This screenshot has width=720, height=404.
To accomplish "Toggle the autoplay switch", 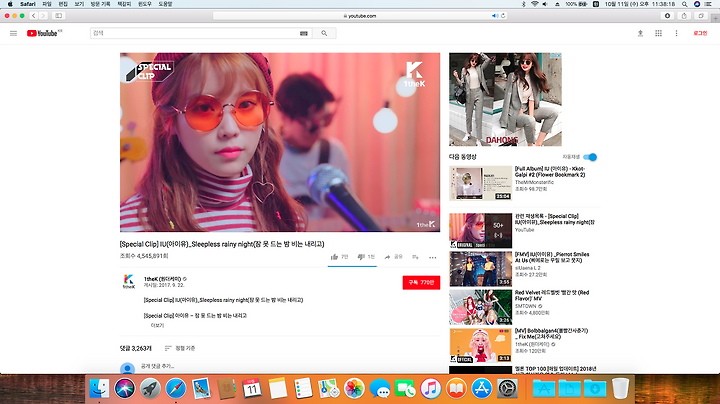I will click(x=590, y=157).
